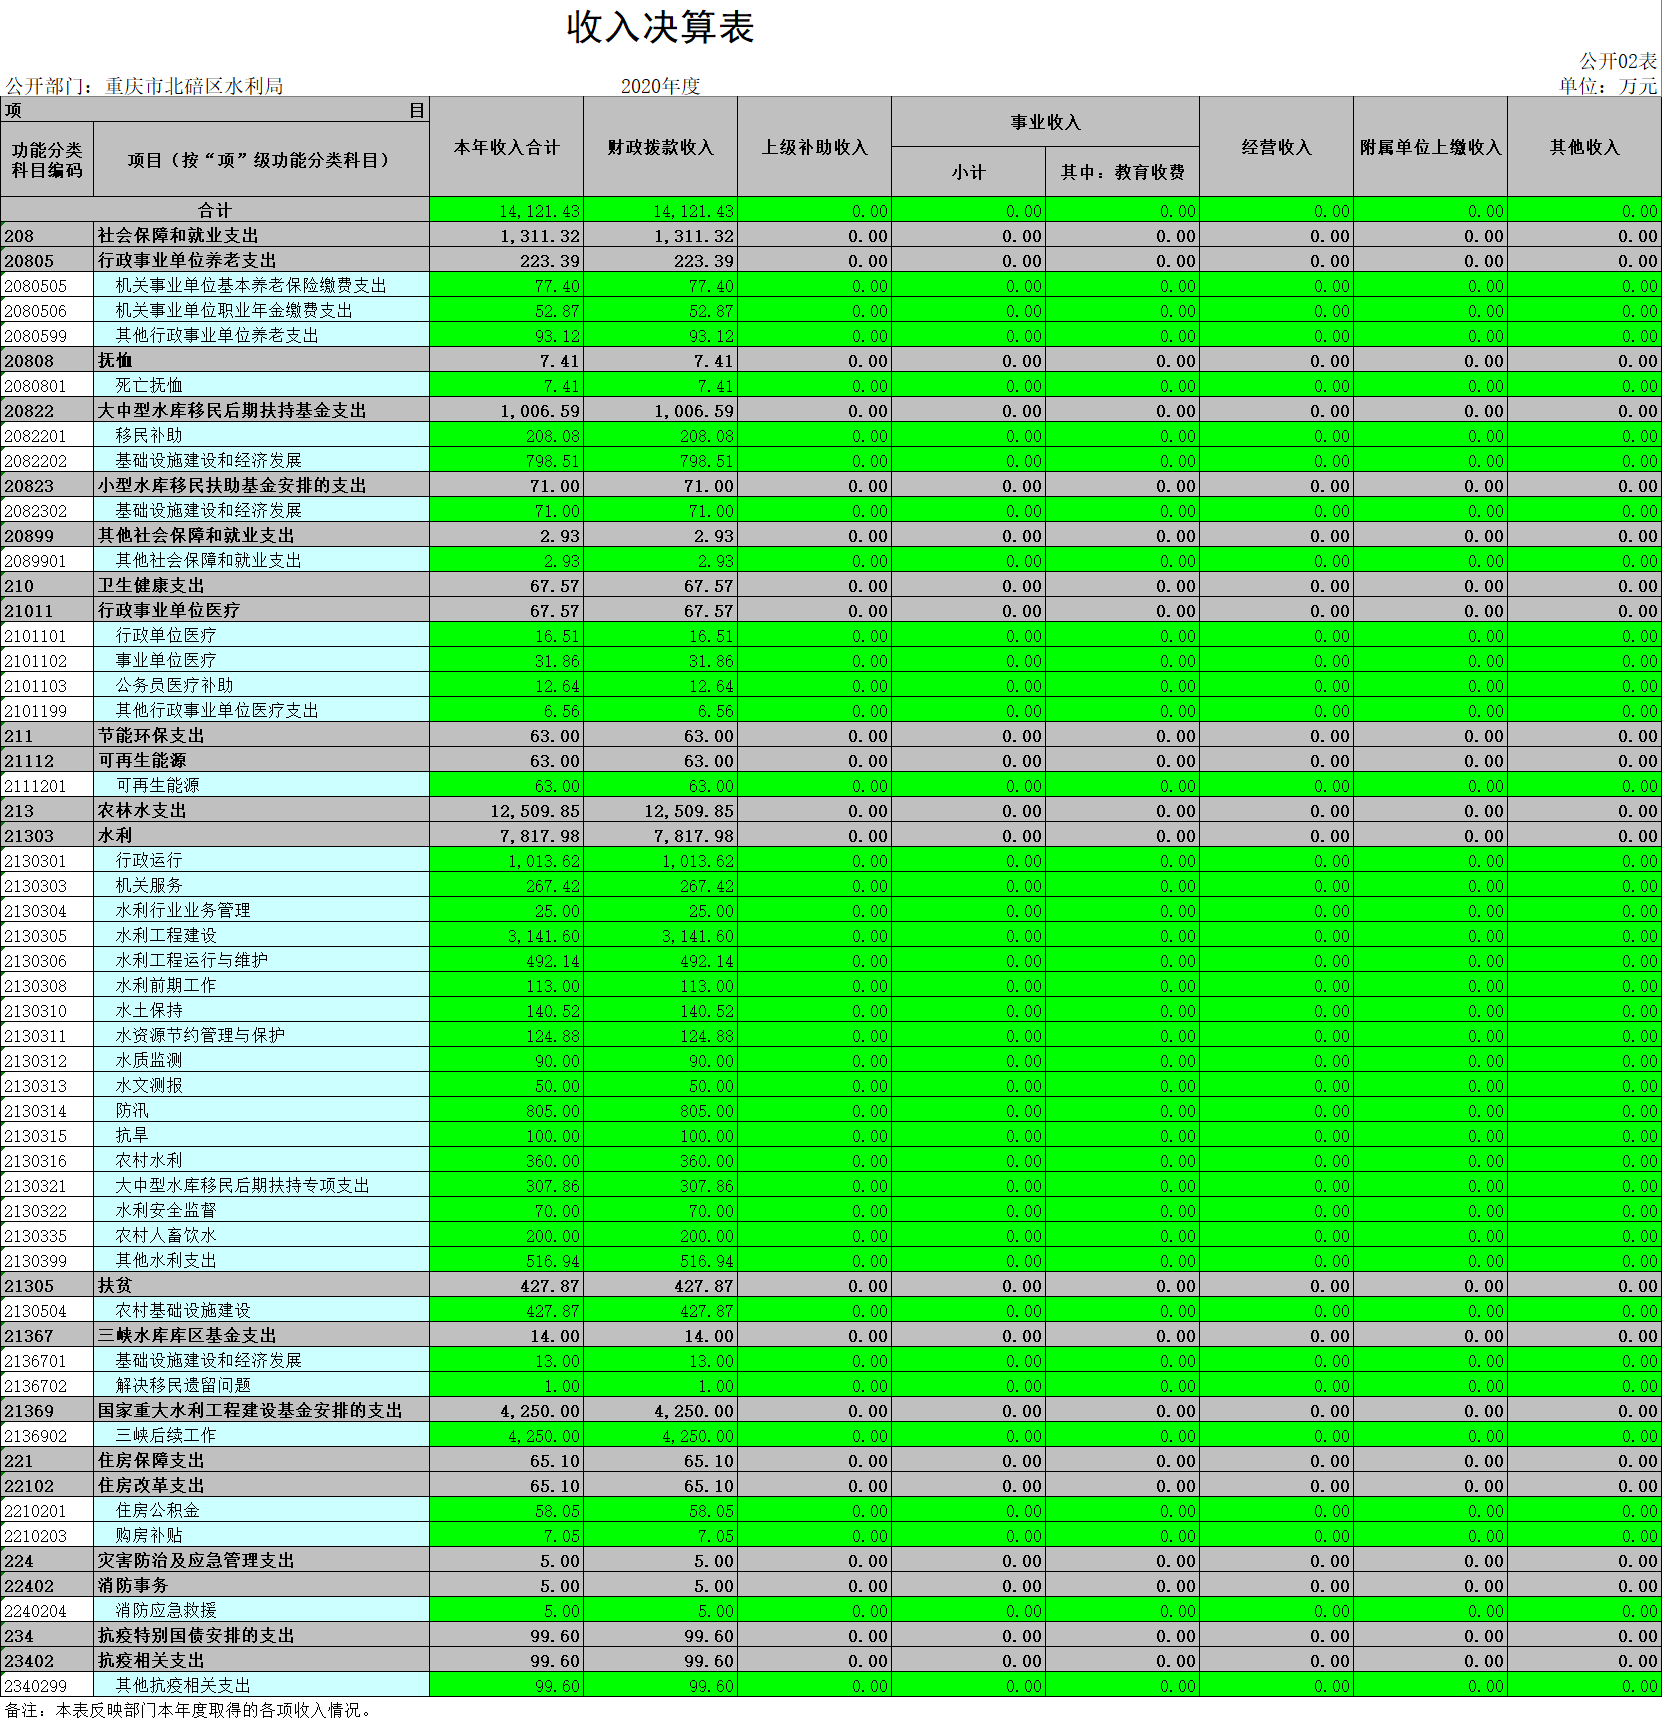Select "抗疫特别国债安排的支出" row name
Image resolution: width=1662 pixels, height=1722 pixels.
[196, 1635]
